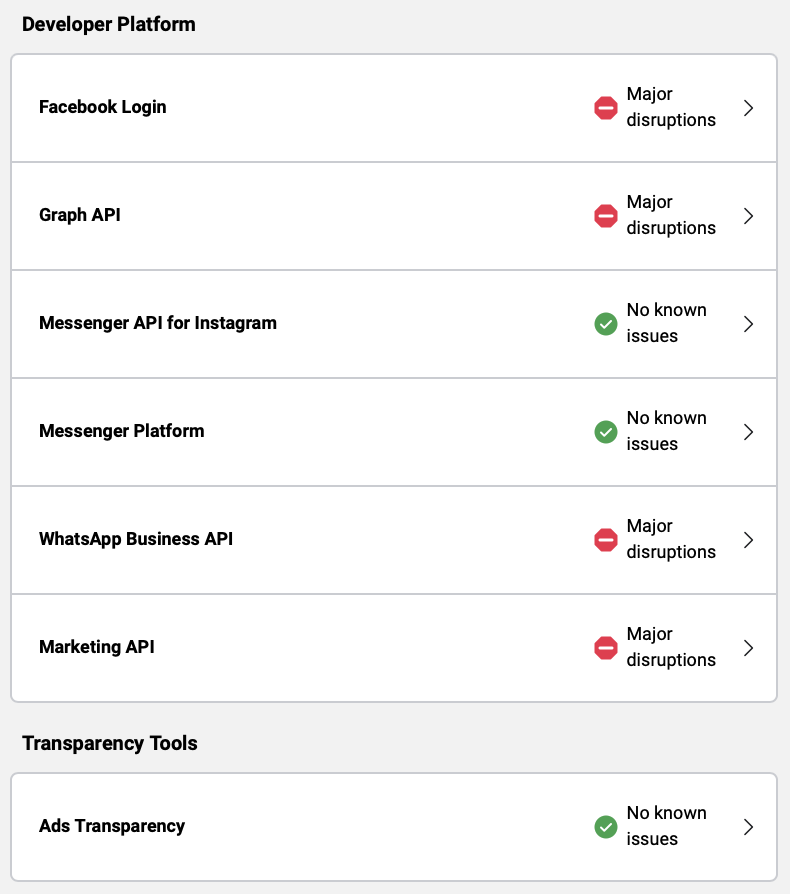Expand the Facebook Login row chevron
Viewport: 790px width, 894px height.
[x=748, y=108]
